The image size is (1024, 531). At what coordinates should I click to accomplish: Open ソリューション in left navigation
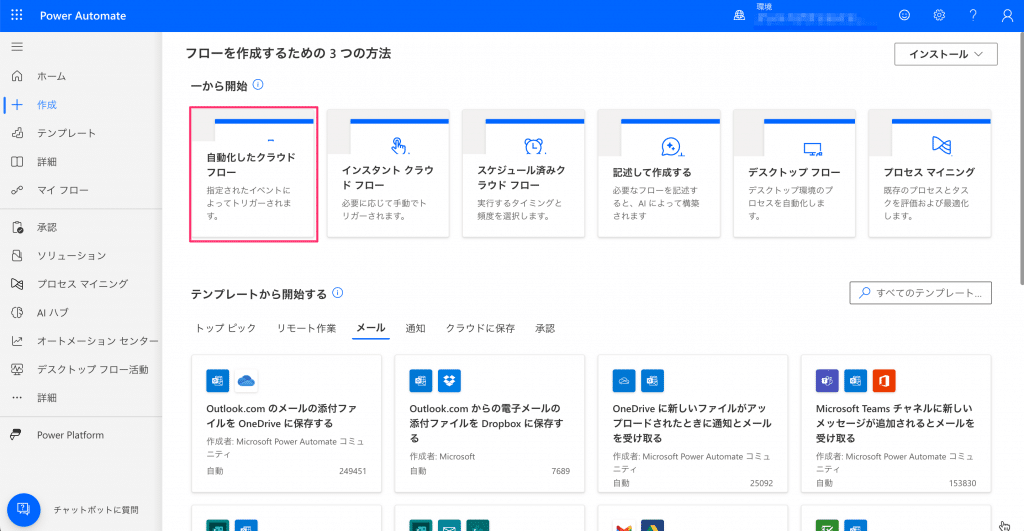click(x=71, y=256)
